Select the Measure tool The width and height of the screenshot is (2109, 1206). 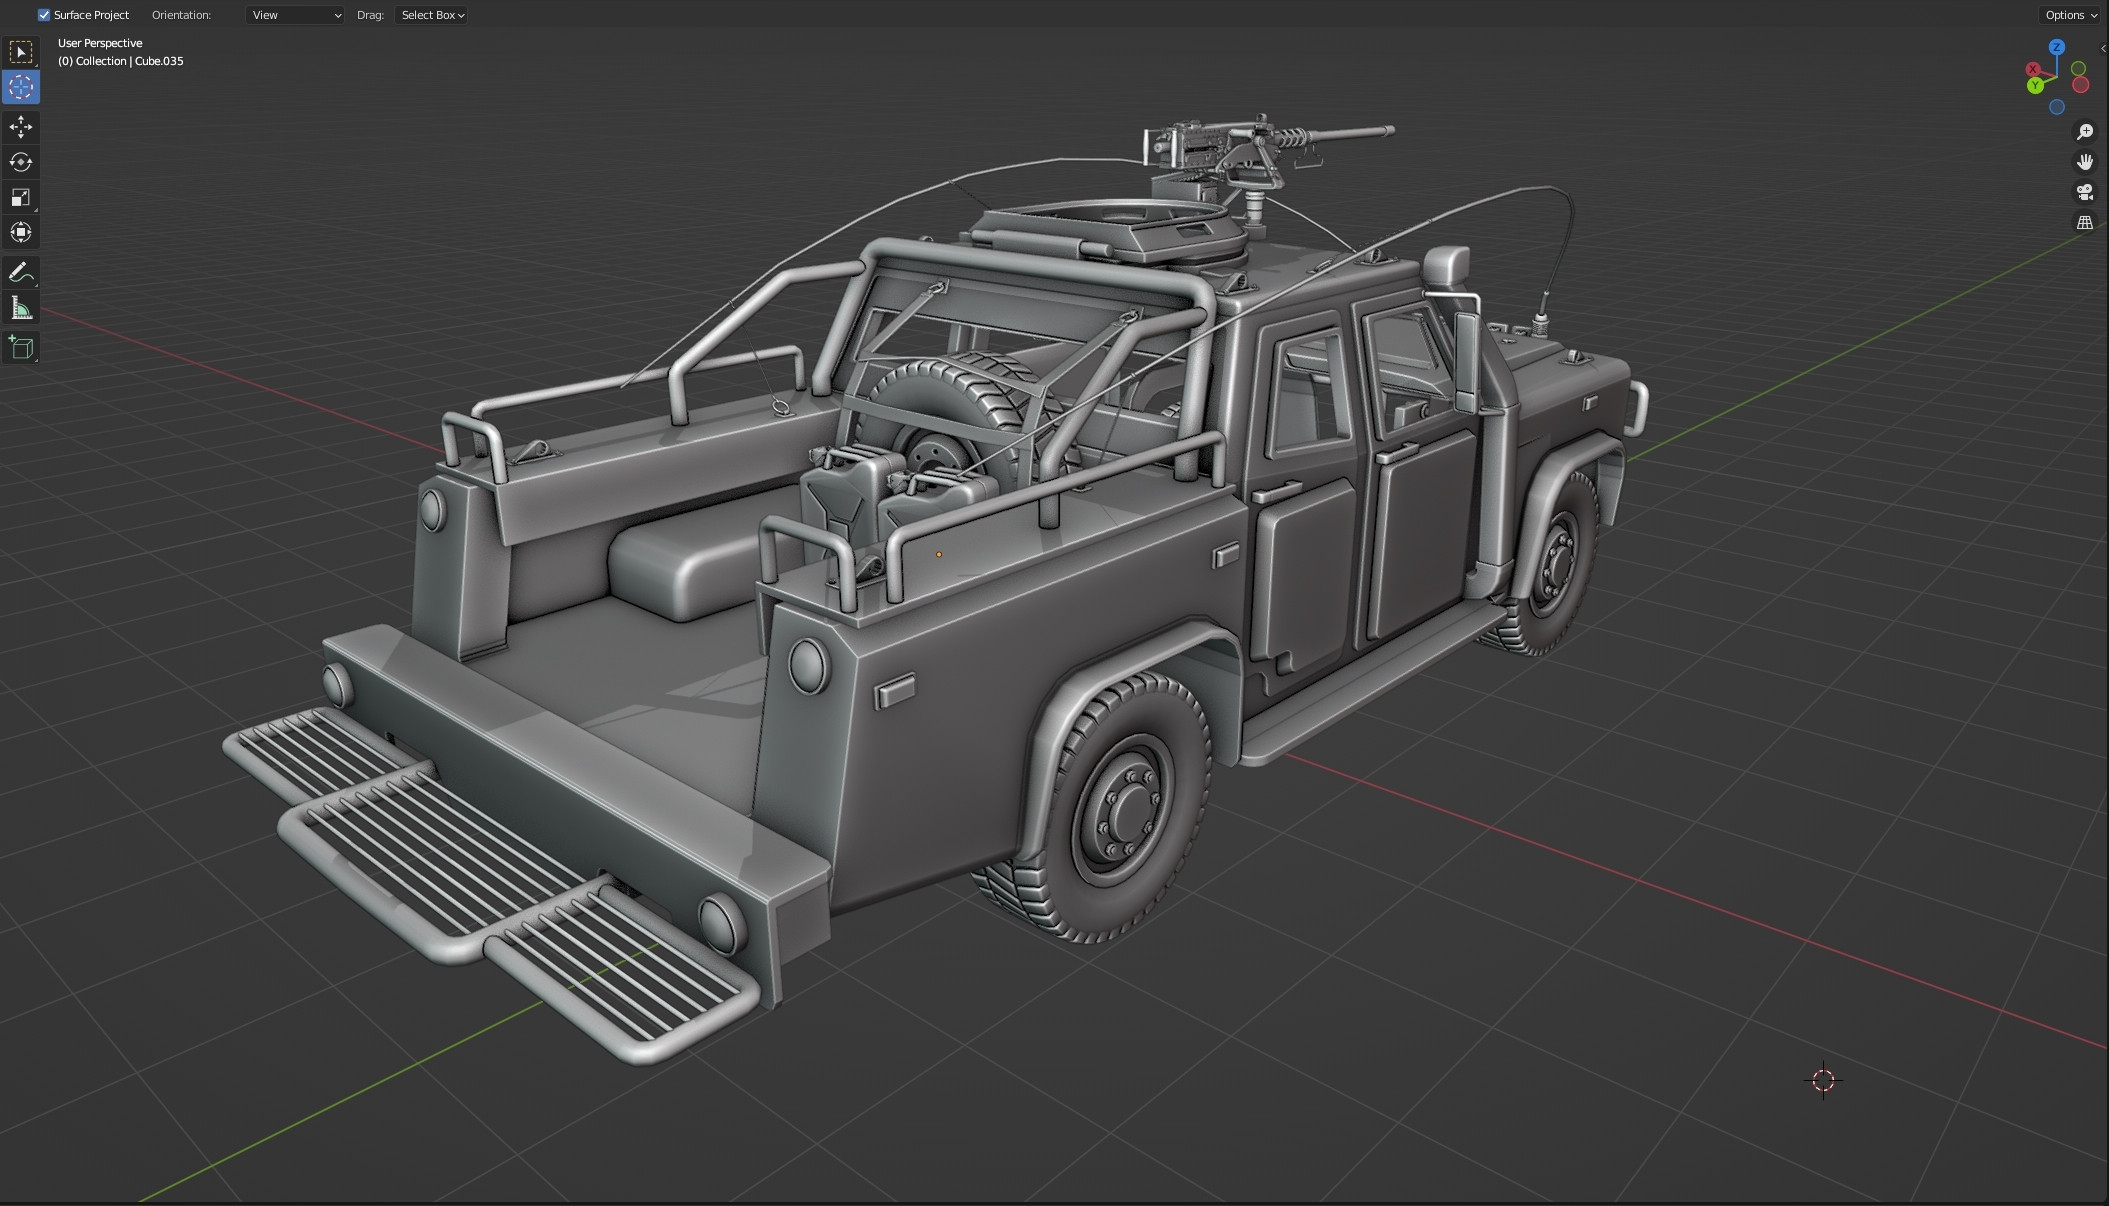pyautogui.click(x=20, y=307)
